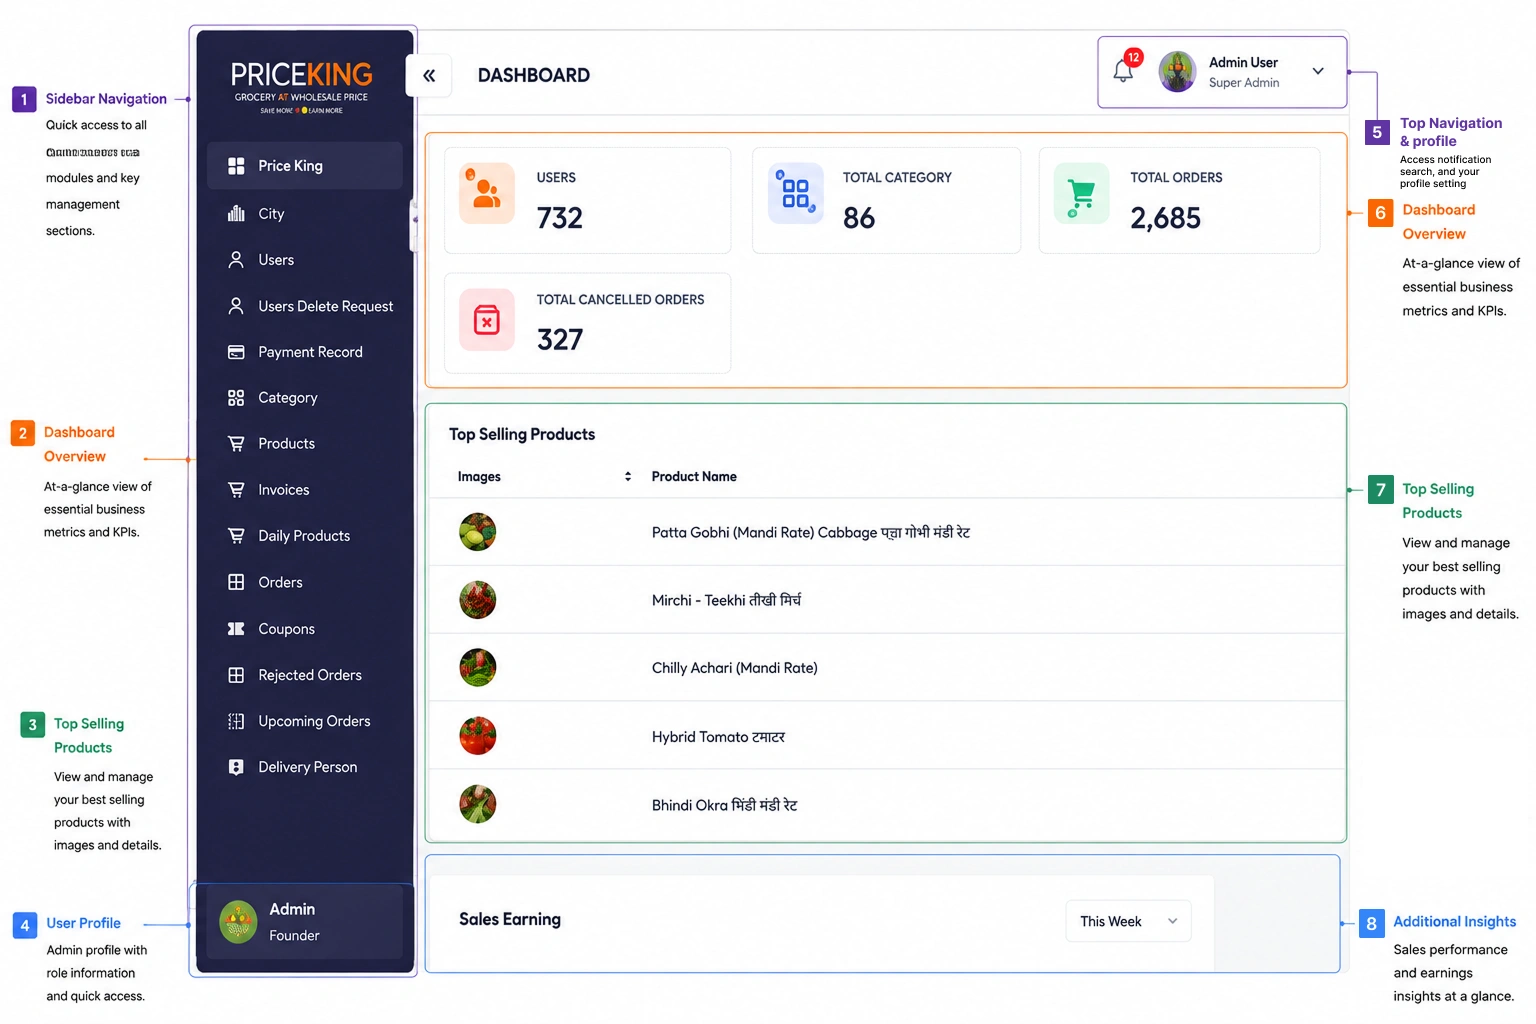Click the Admin Founder avatar in sidebar
Screen dimensions: 1536x1024
(238, 922)
